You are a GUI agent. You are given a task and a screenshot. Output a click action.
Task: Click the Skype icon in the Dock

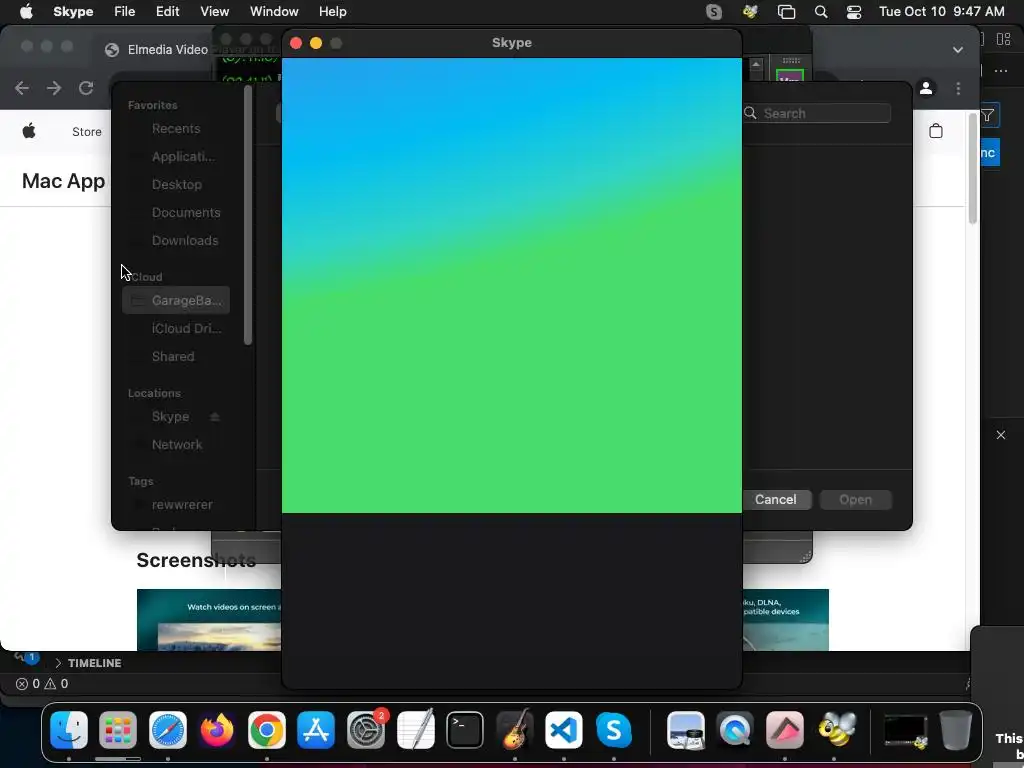click(x=614, y=729)
